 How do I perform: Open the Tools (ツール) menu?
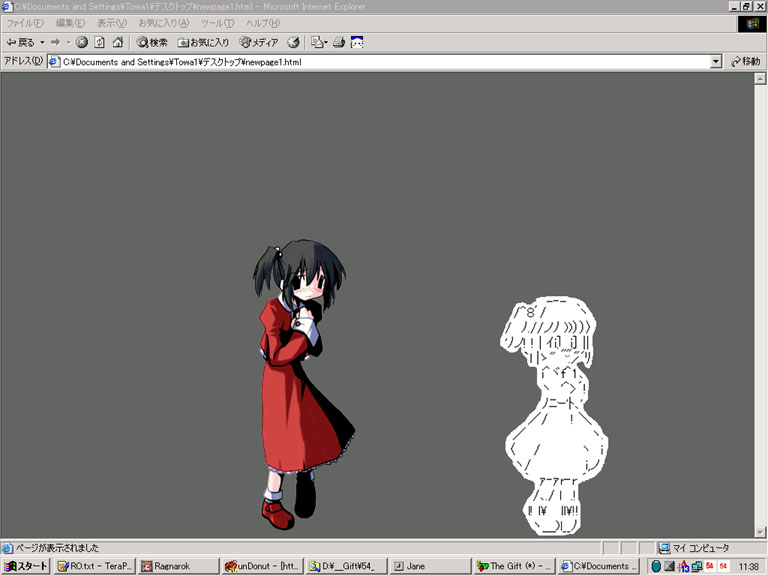tap(217, 23)
